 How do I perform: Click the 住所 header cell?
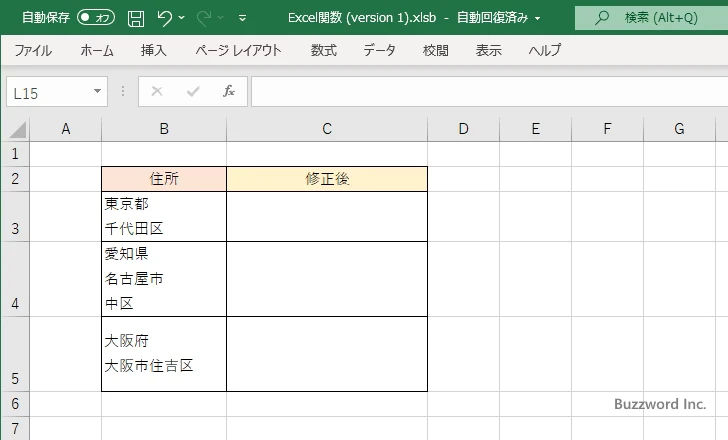pyautogui.click(x=164, y=179)
